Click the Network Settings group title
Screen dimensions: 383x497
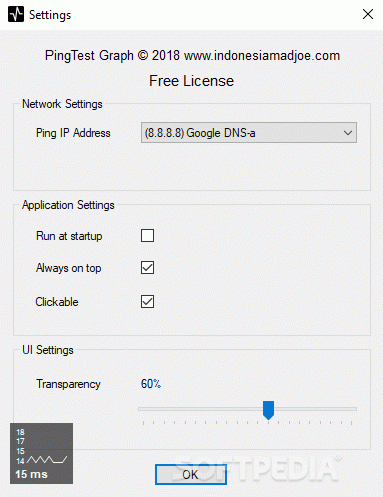pos(62,104)
